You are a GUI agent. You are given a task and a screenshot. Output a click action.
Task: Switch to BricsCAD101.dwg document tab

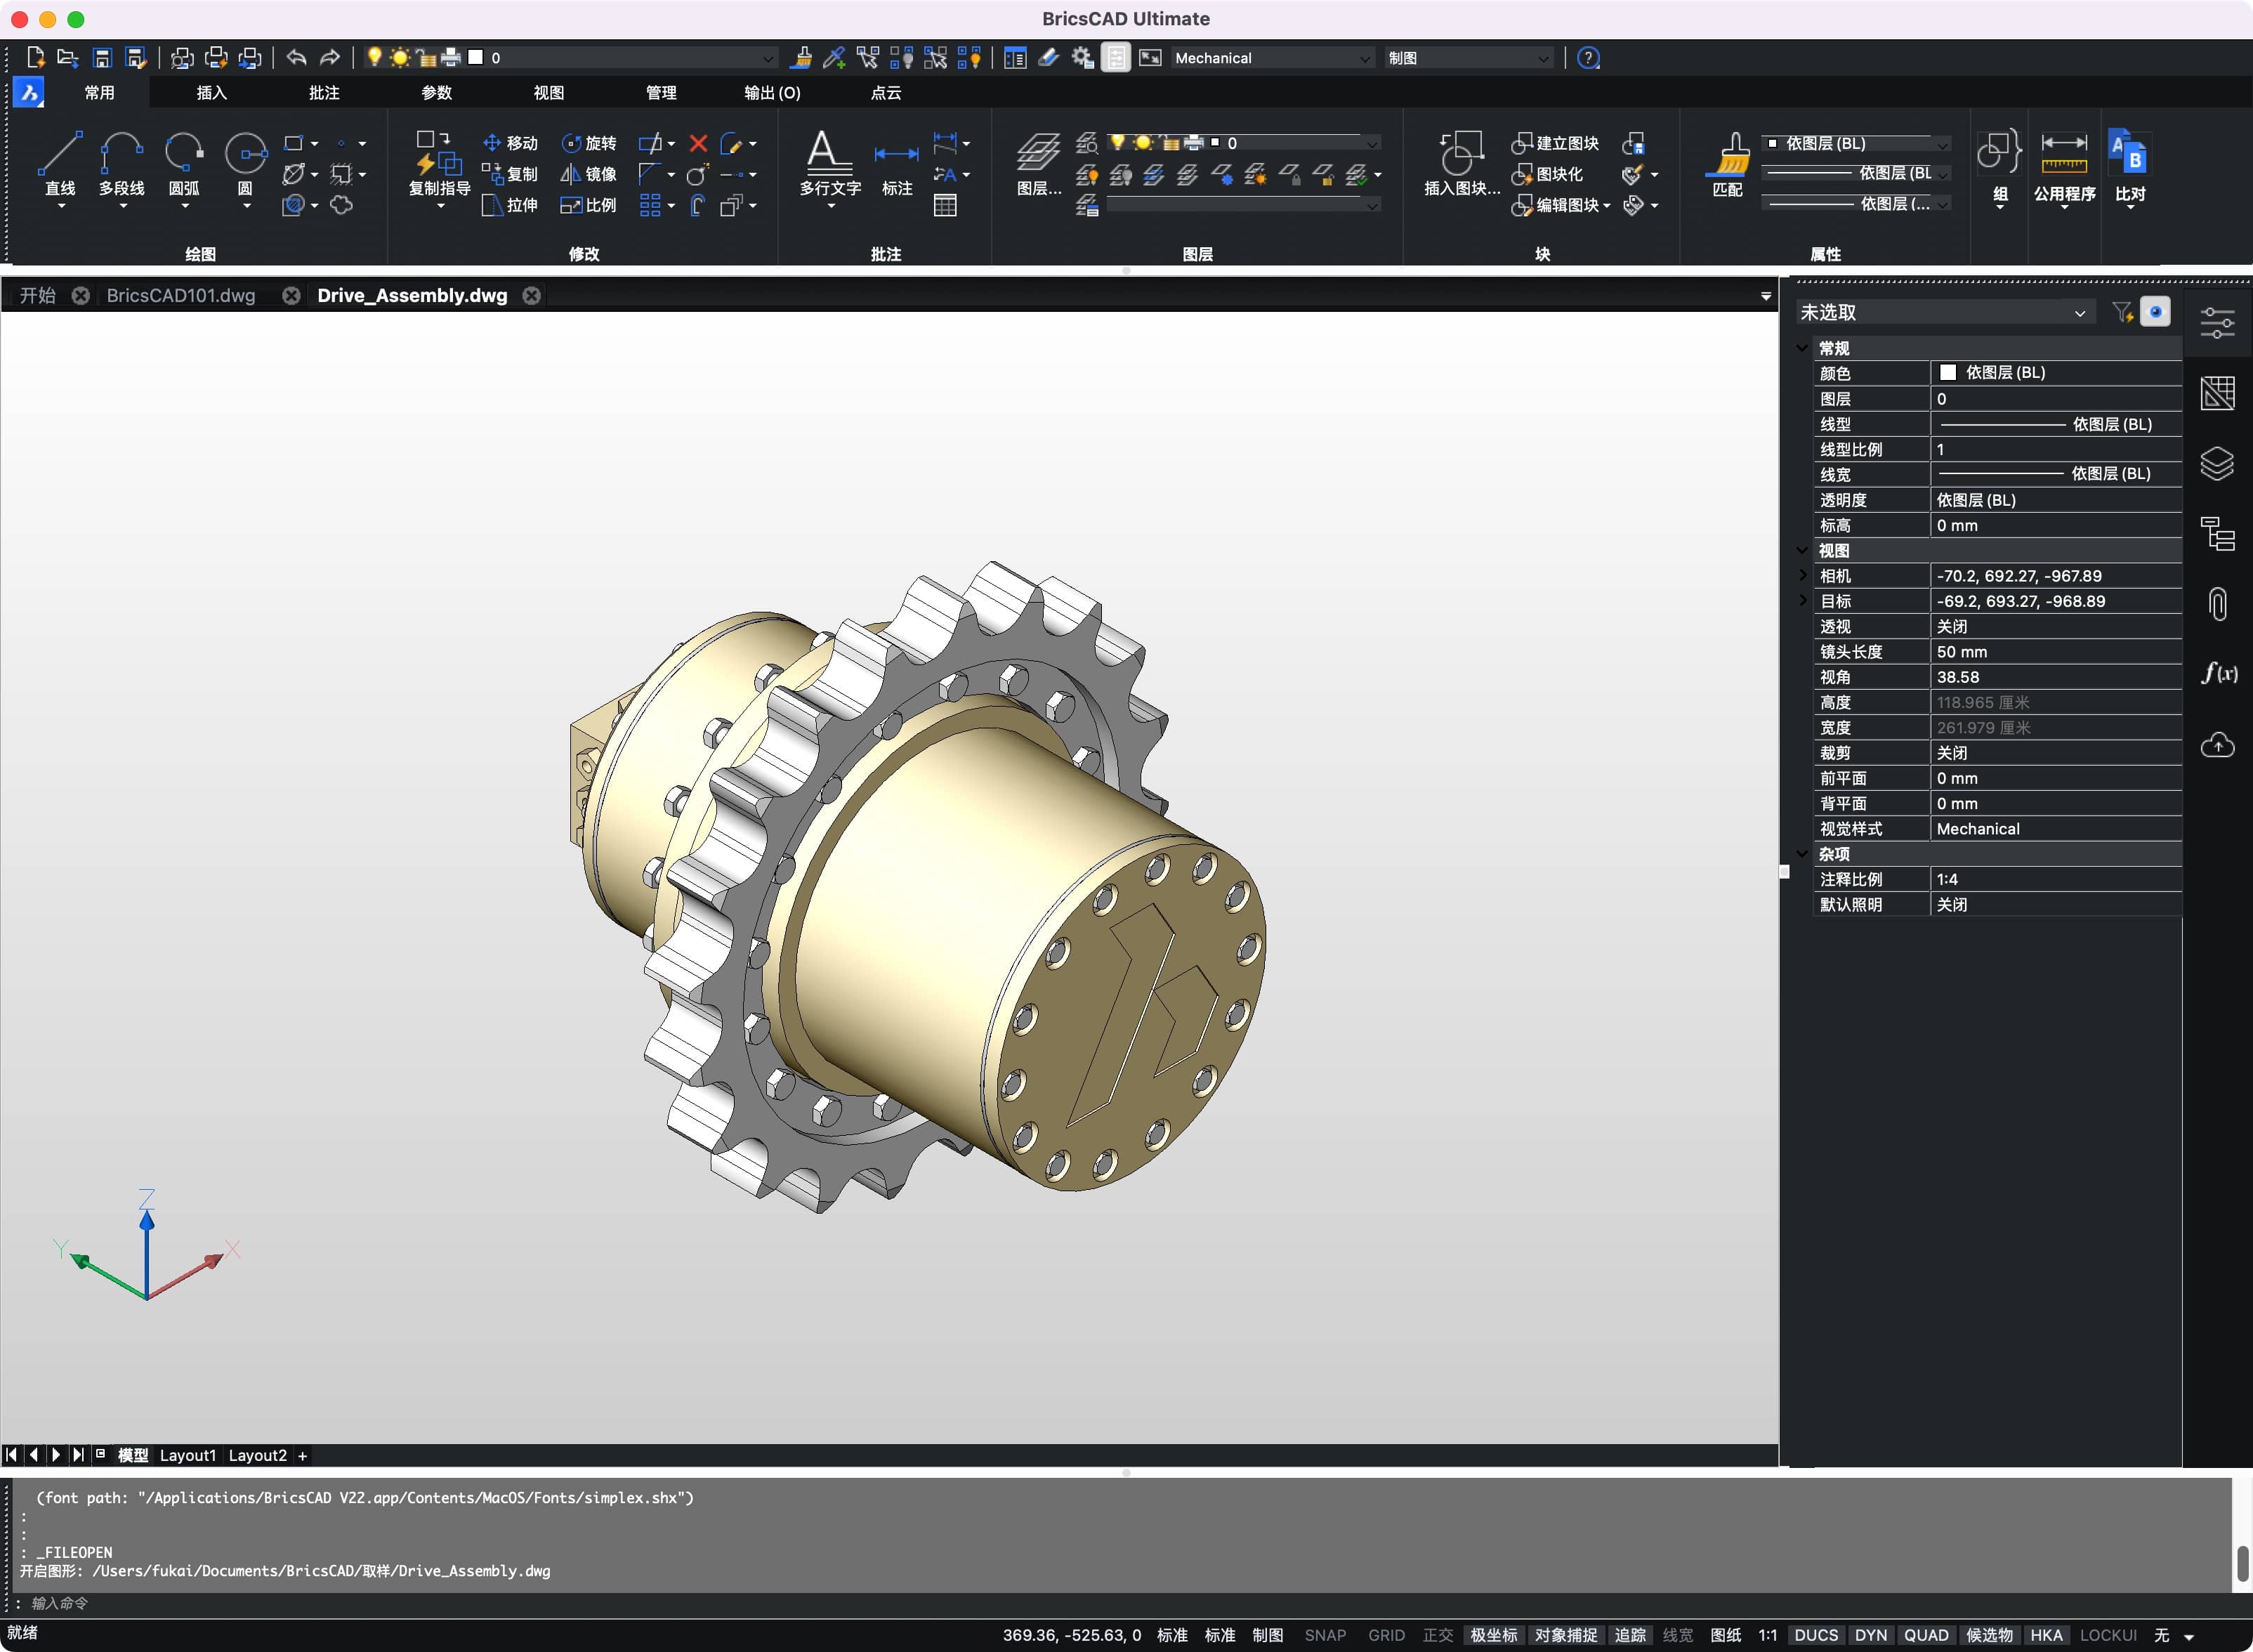[x=181, y=295]
